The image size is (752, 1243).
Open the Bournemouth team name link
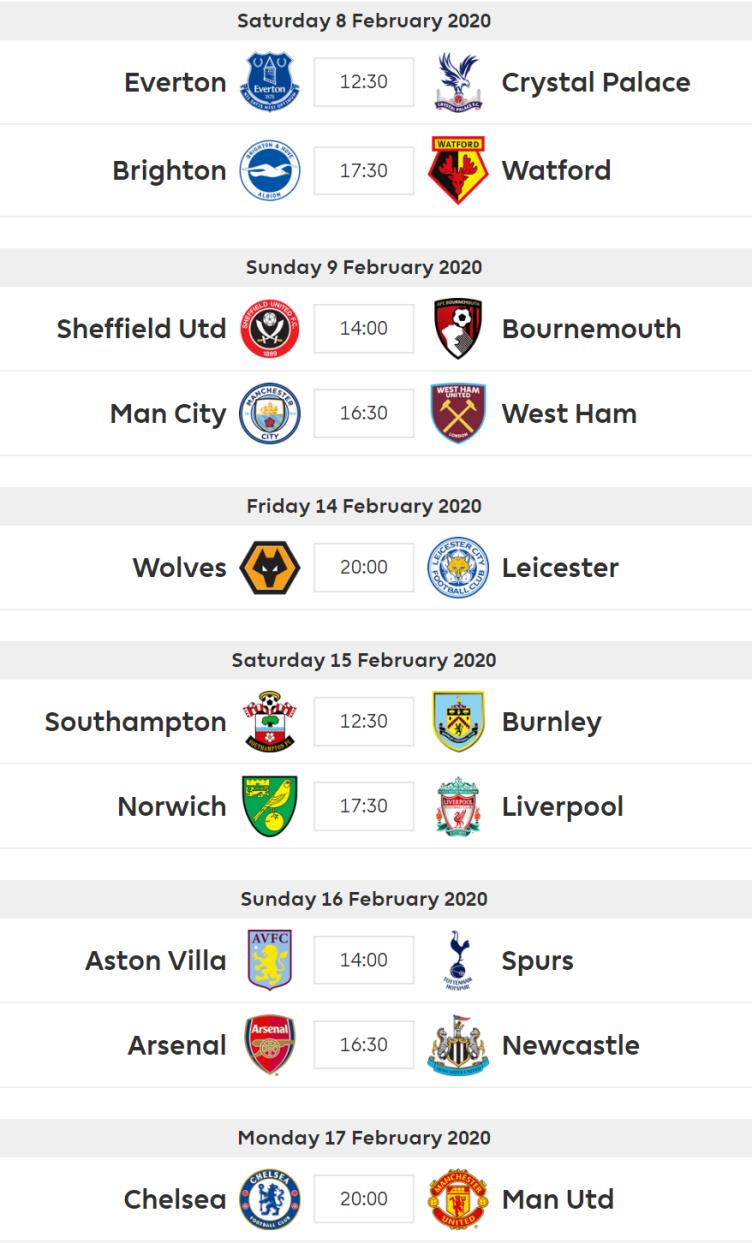pyautogui.click(x=591, y=329)
